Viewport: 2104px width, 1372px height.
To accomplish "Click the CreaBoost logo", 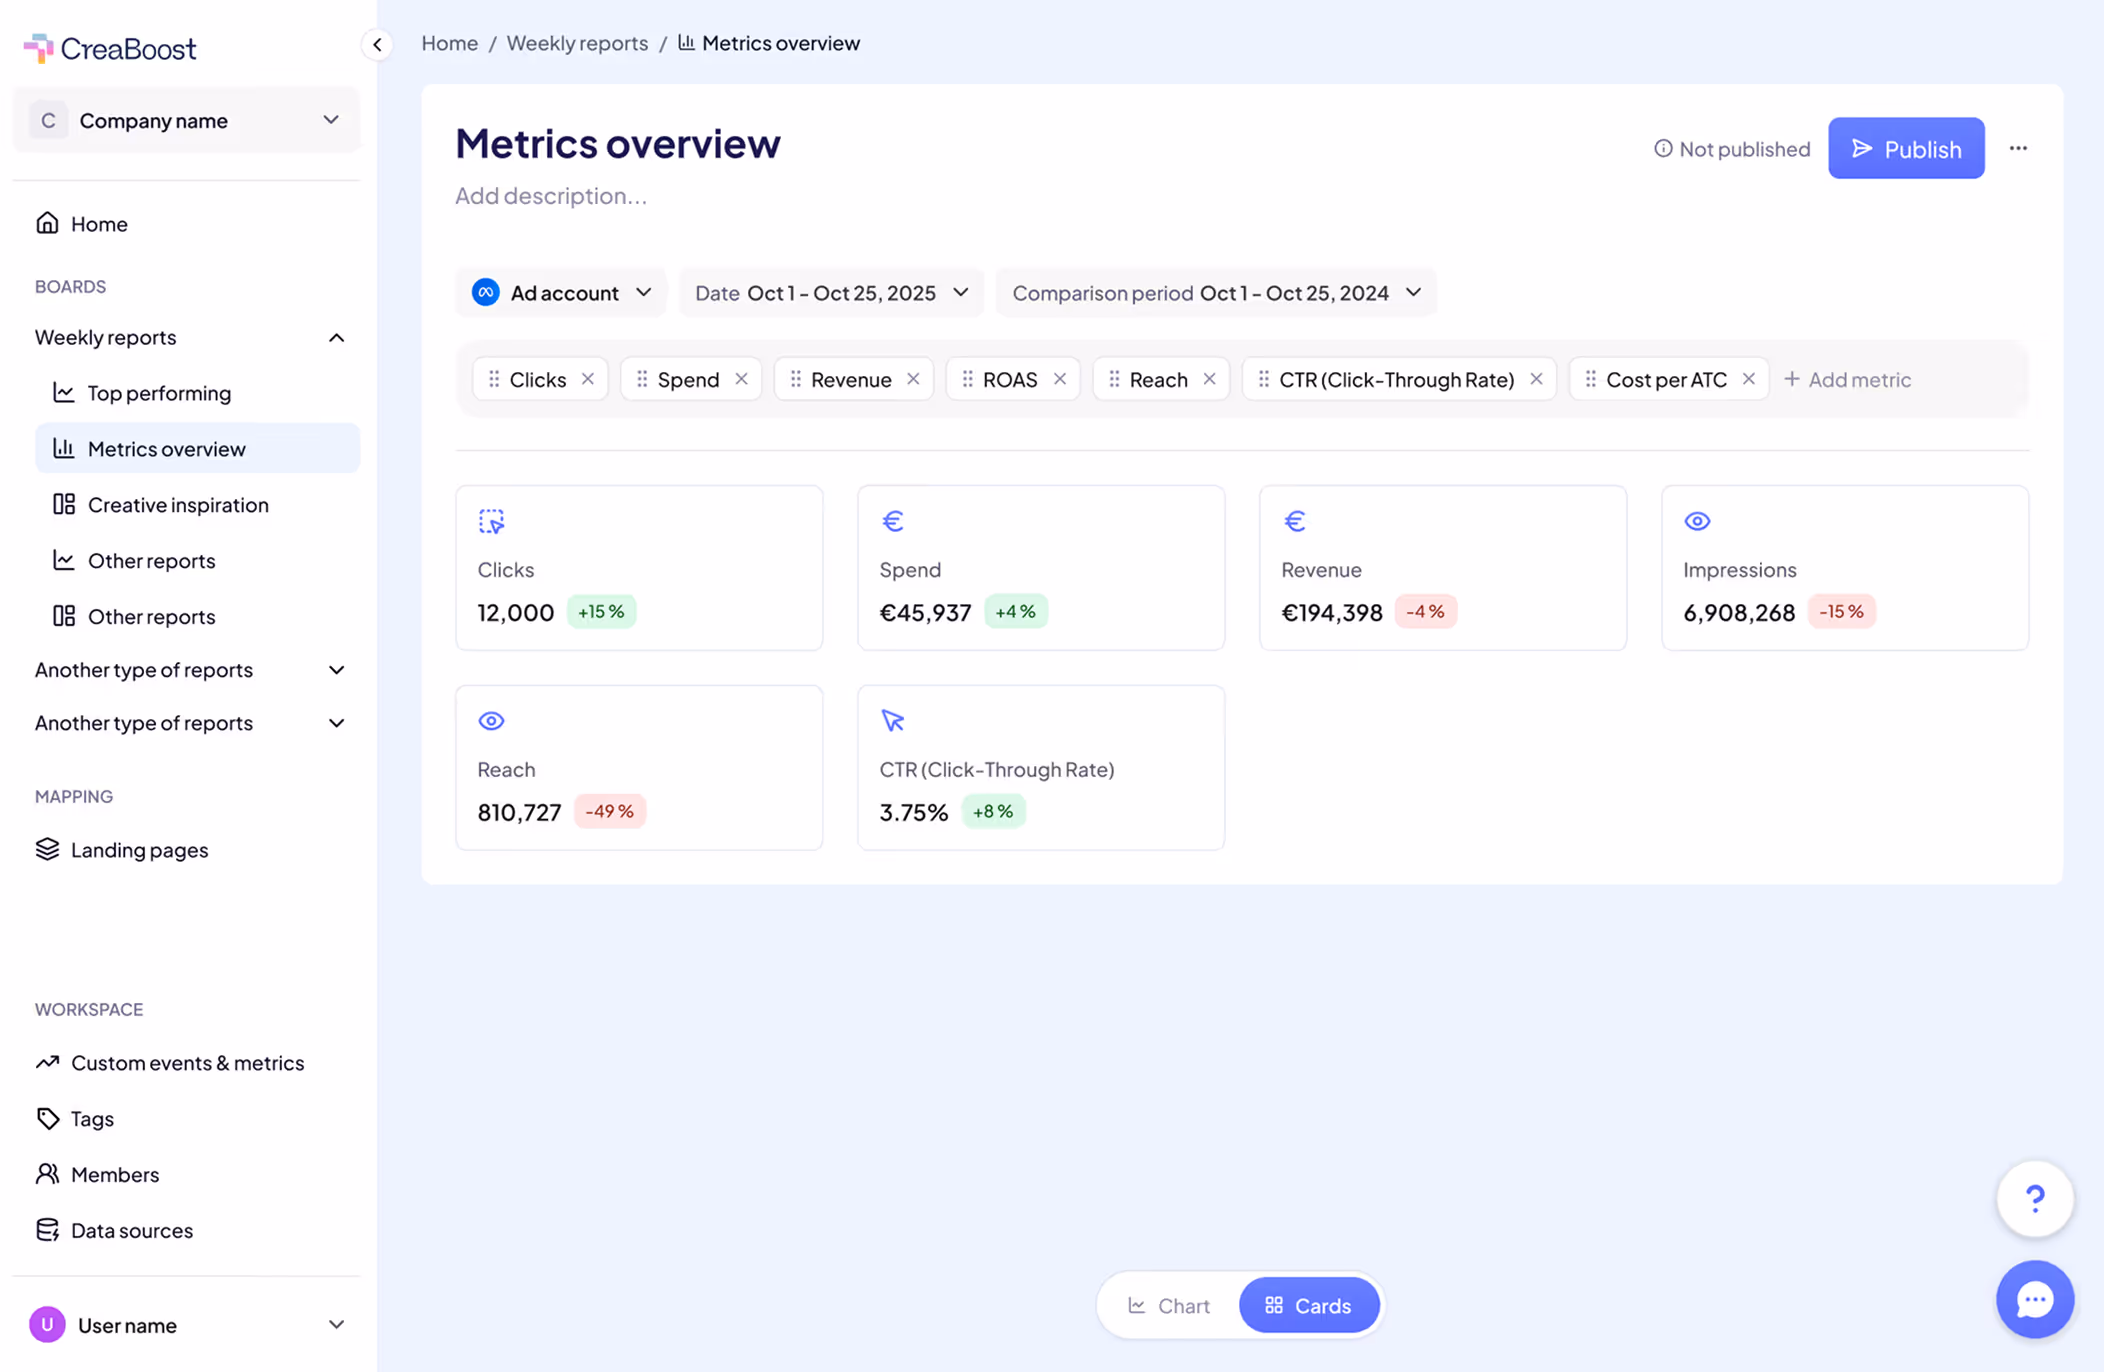I will click(110, 48).
